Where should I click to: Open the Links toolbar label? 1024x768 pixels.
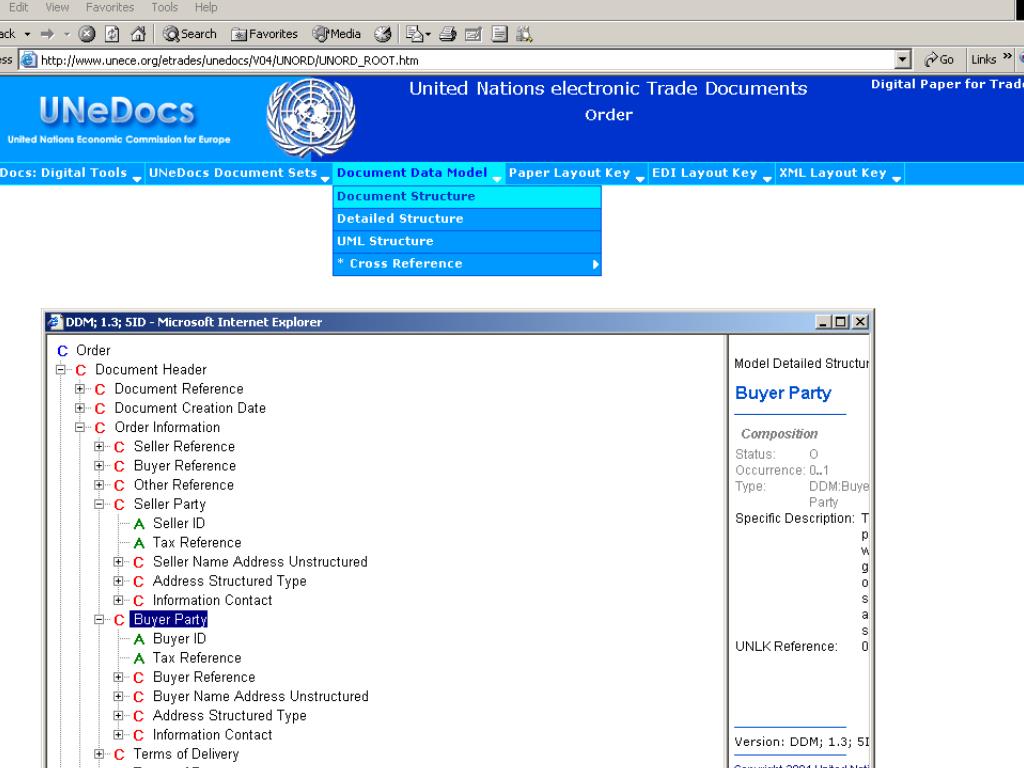(x=984, y=60)
